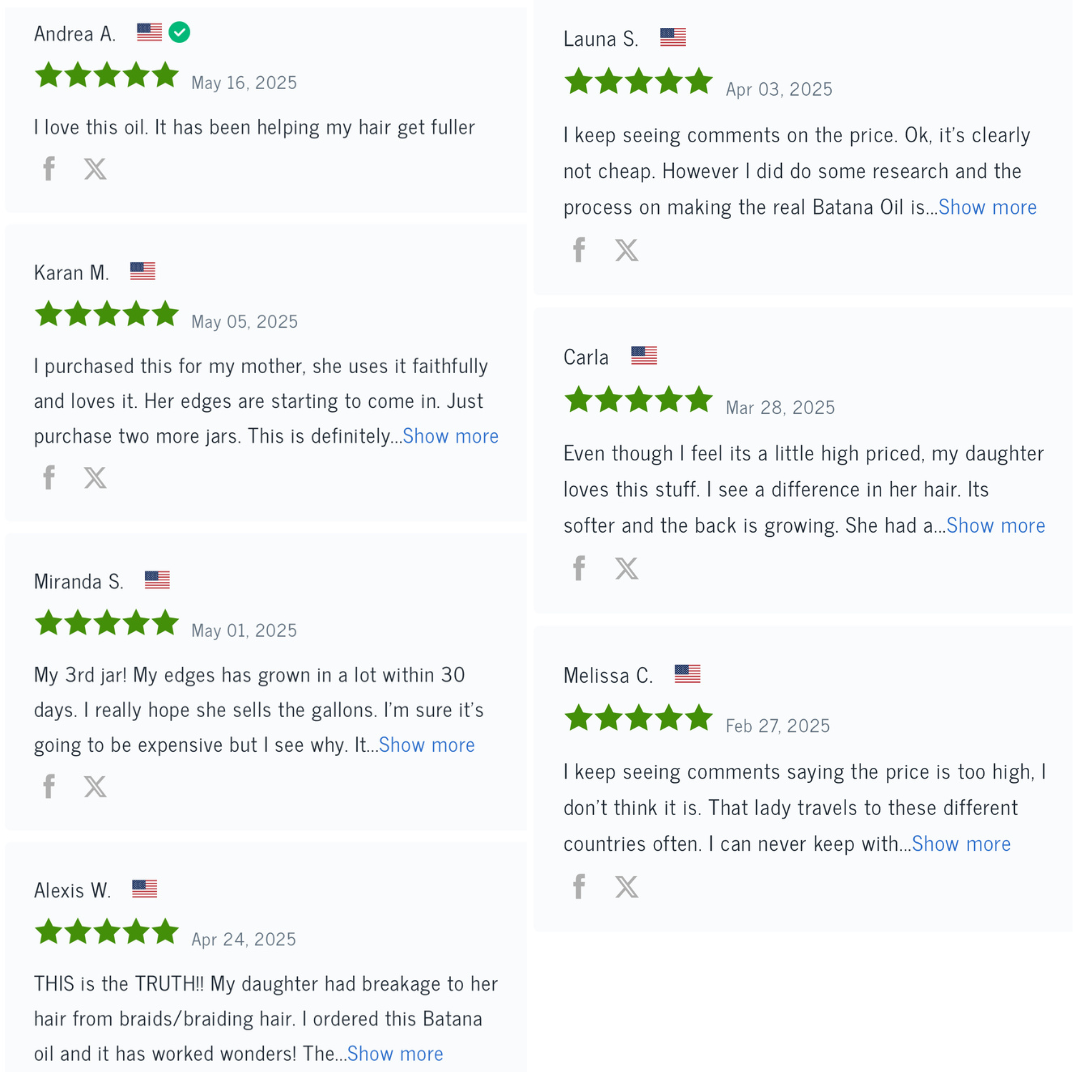The image size is (1080, 1080).
Task: Share Andrea A.'s review on X
Action: coord(95,169)
